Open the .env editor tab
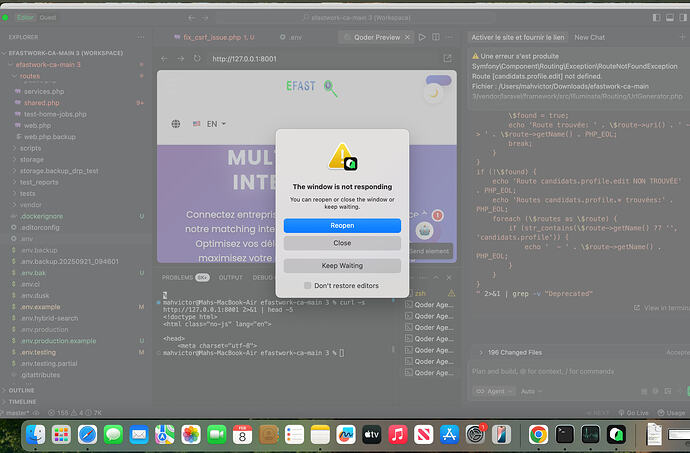The height and width of the screenshot is (453, 690). (291, 37)
